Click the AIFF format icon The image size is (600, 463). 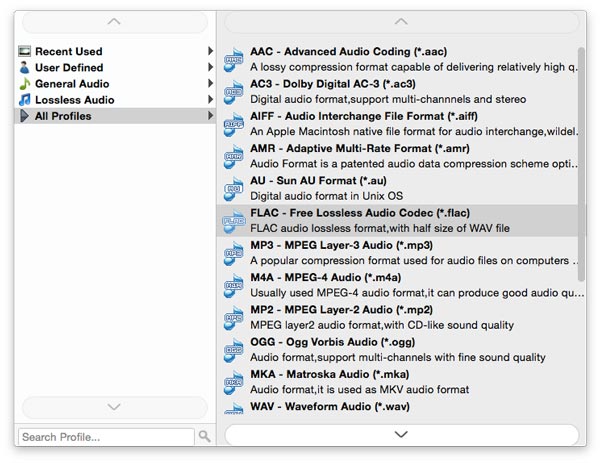tap(234, 124)
